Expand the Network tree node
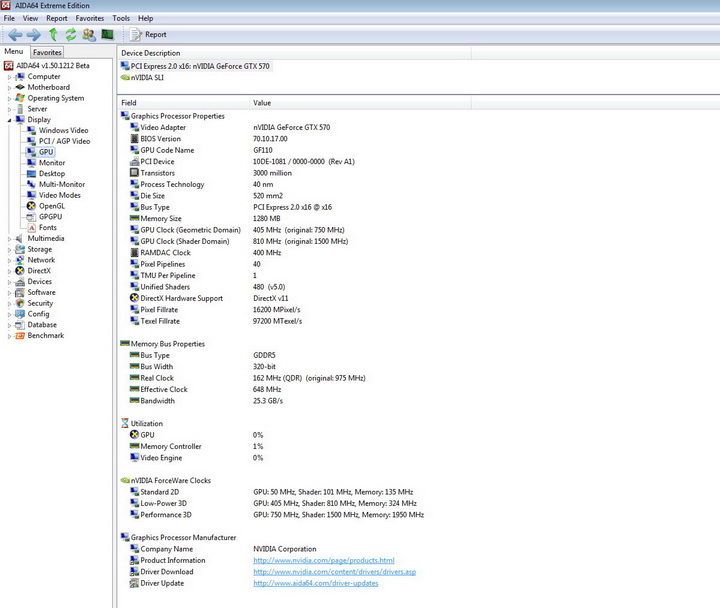The width and height of the screenshot is (720, 608). pos(9,260)
